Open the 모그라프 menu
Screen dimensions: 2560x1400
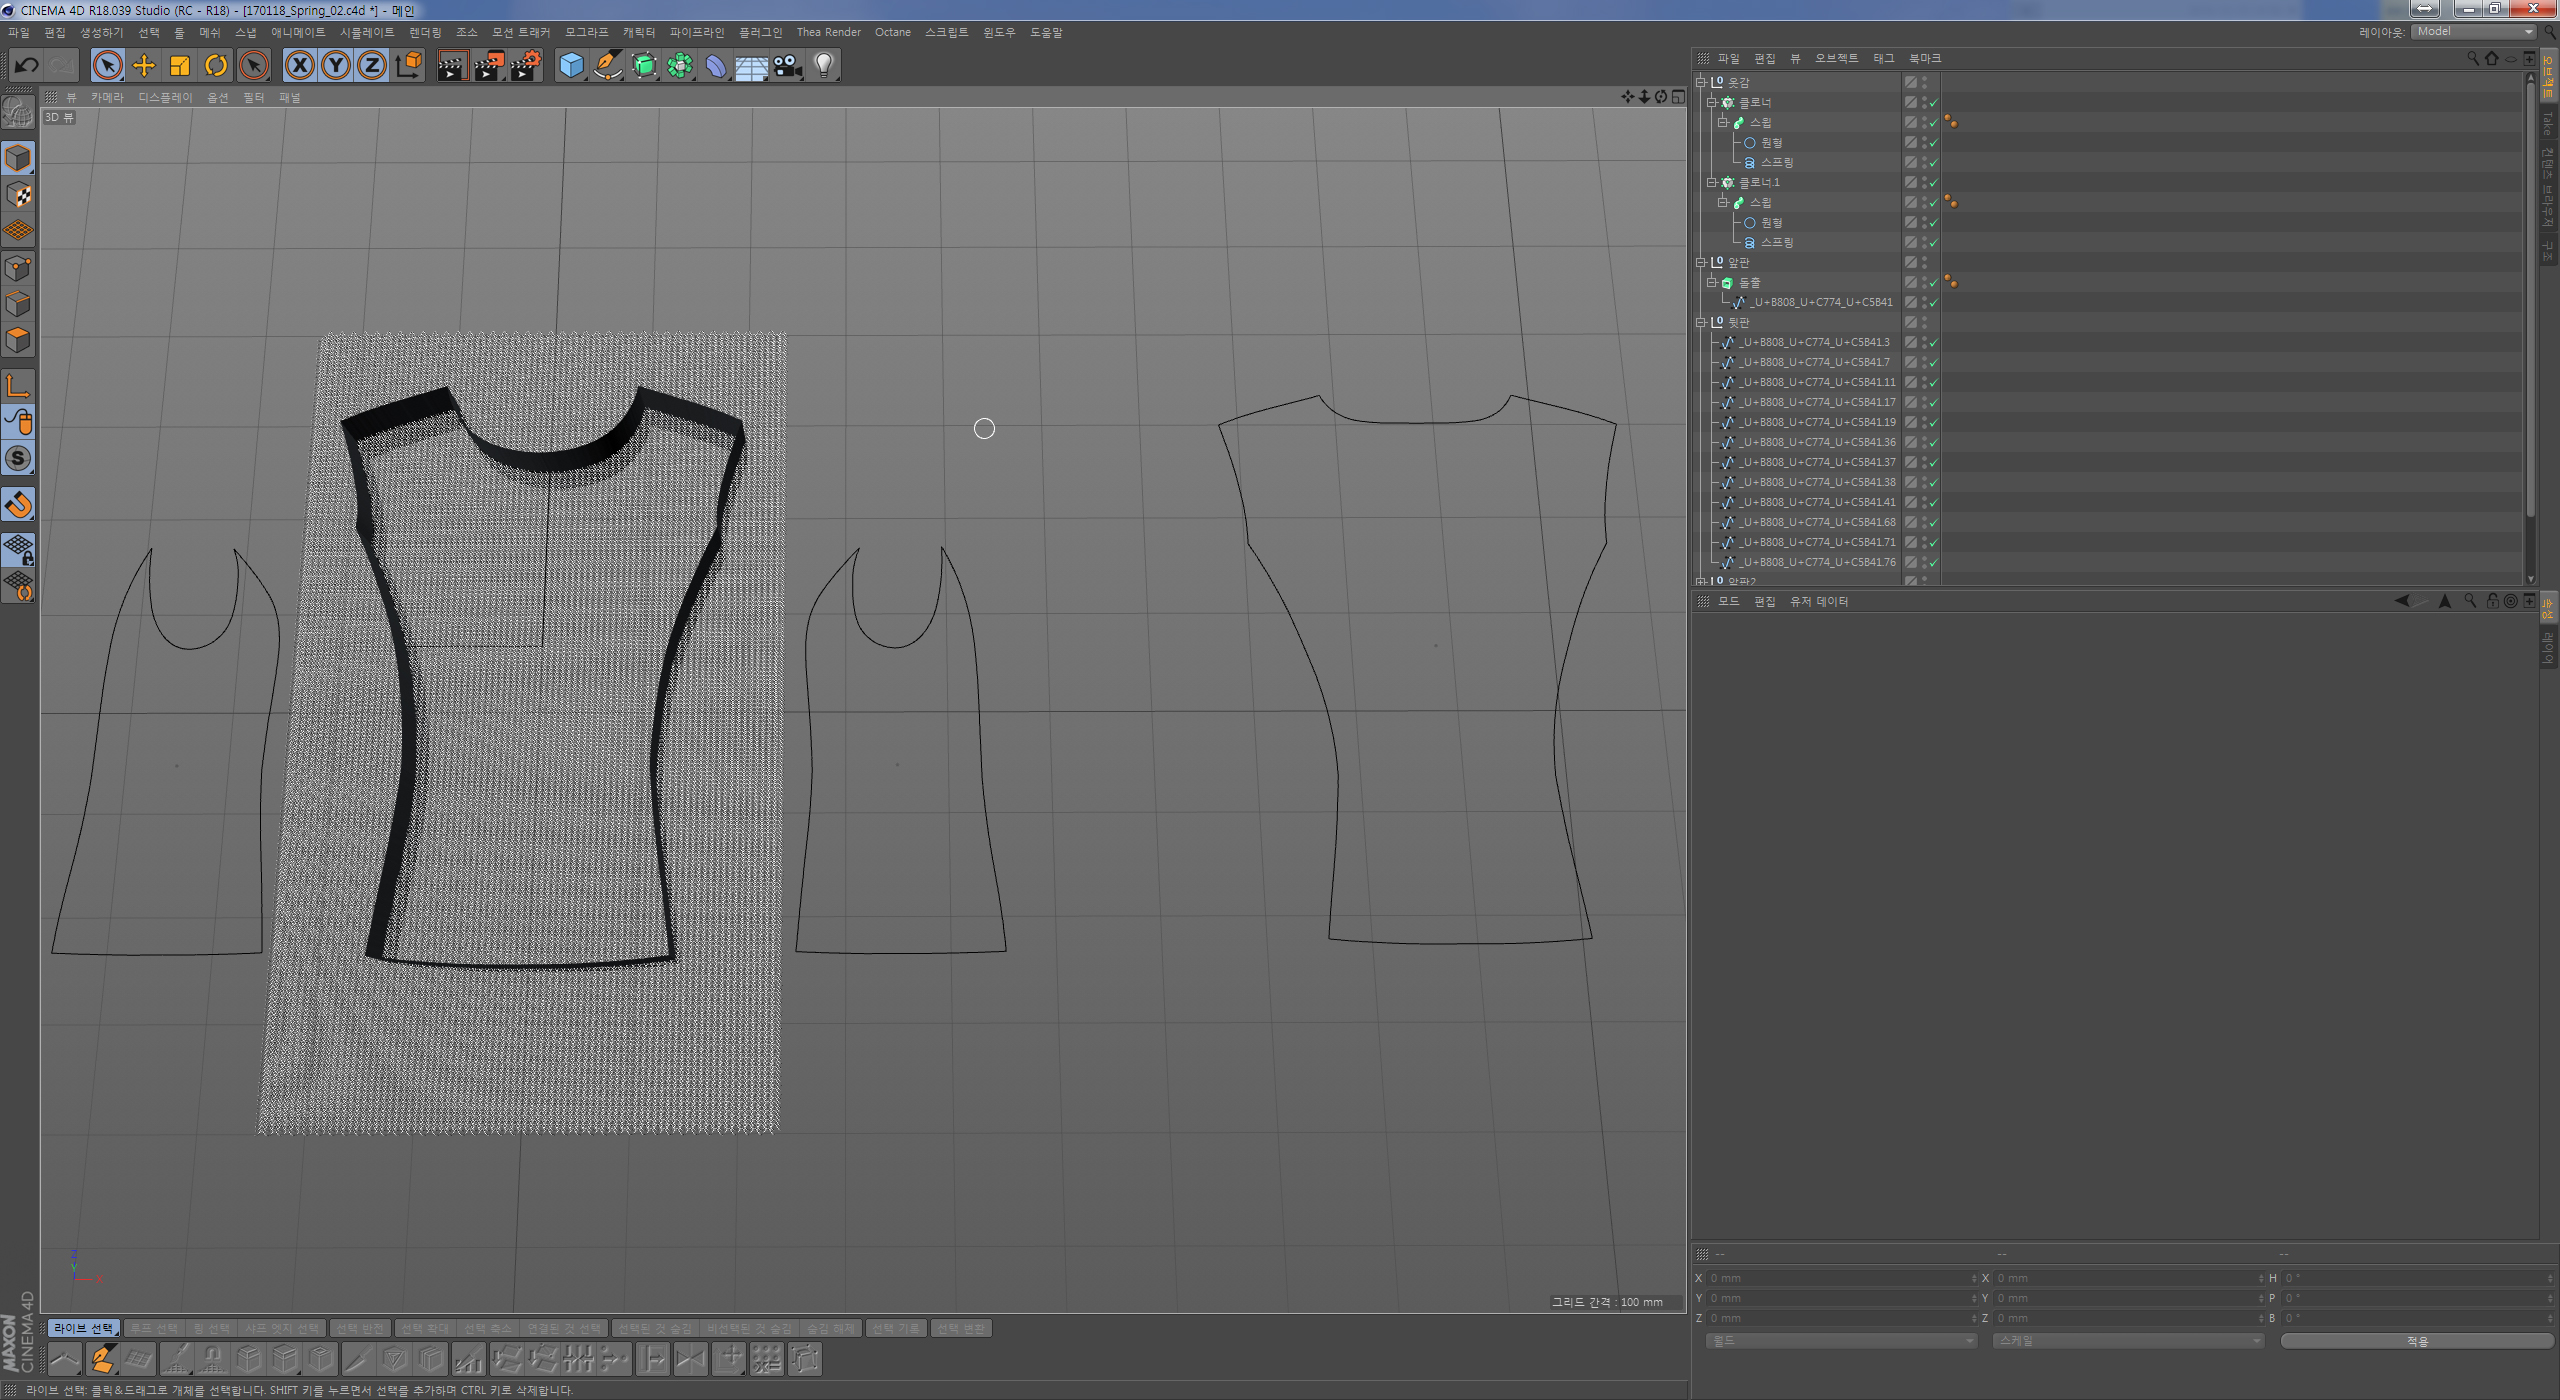(x=587, y=32)
